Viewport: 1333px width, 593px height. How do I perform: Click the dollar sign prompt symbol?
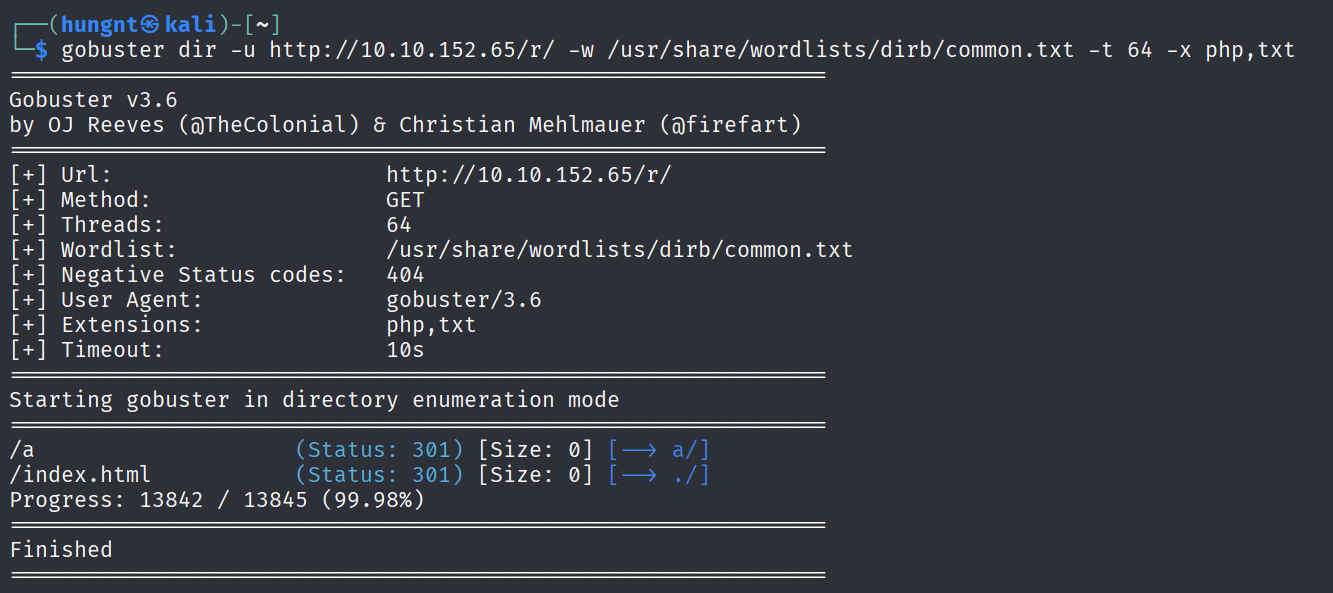[x=41, y=50]
